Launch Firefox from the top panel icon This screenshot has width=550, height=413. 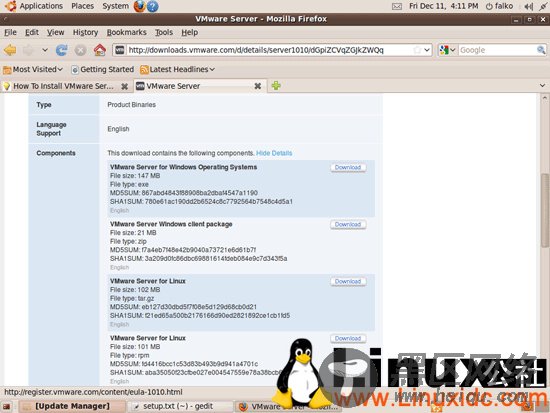(139, 6)
